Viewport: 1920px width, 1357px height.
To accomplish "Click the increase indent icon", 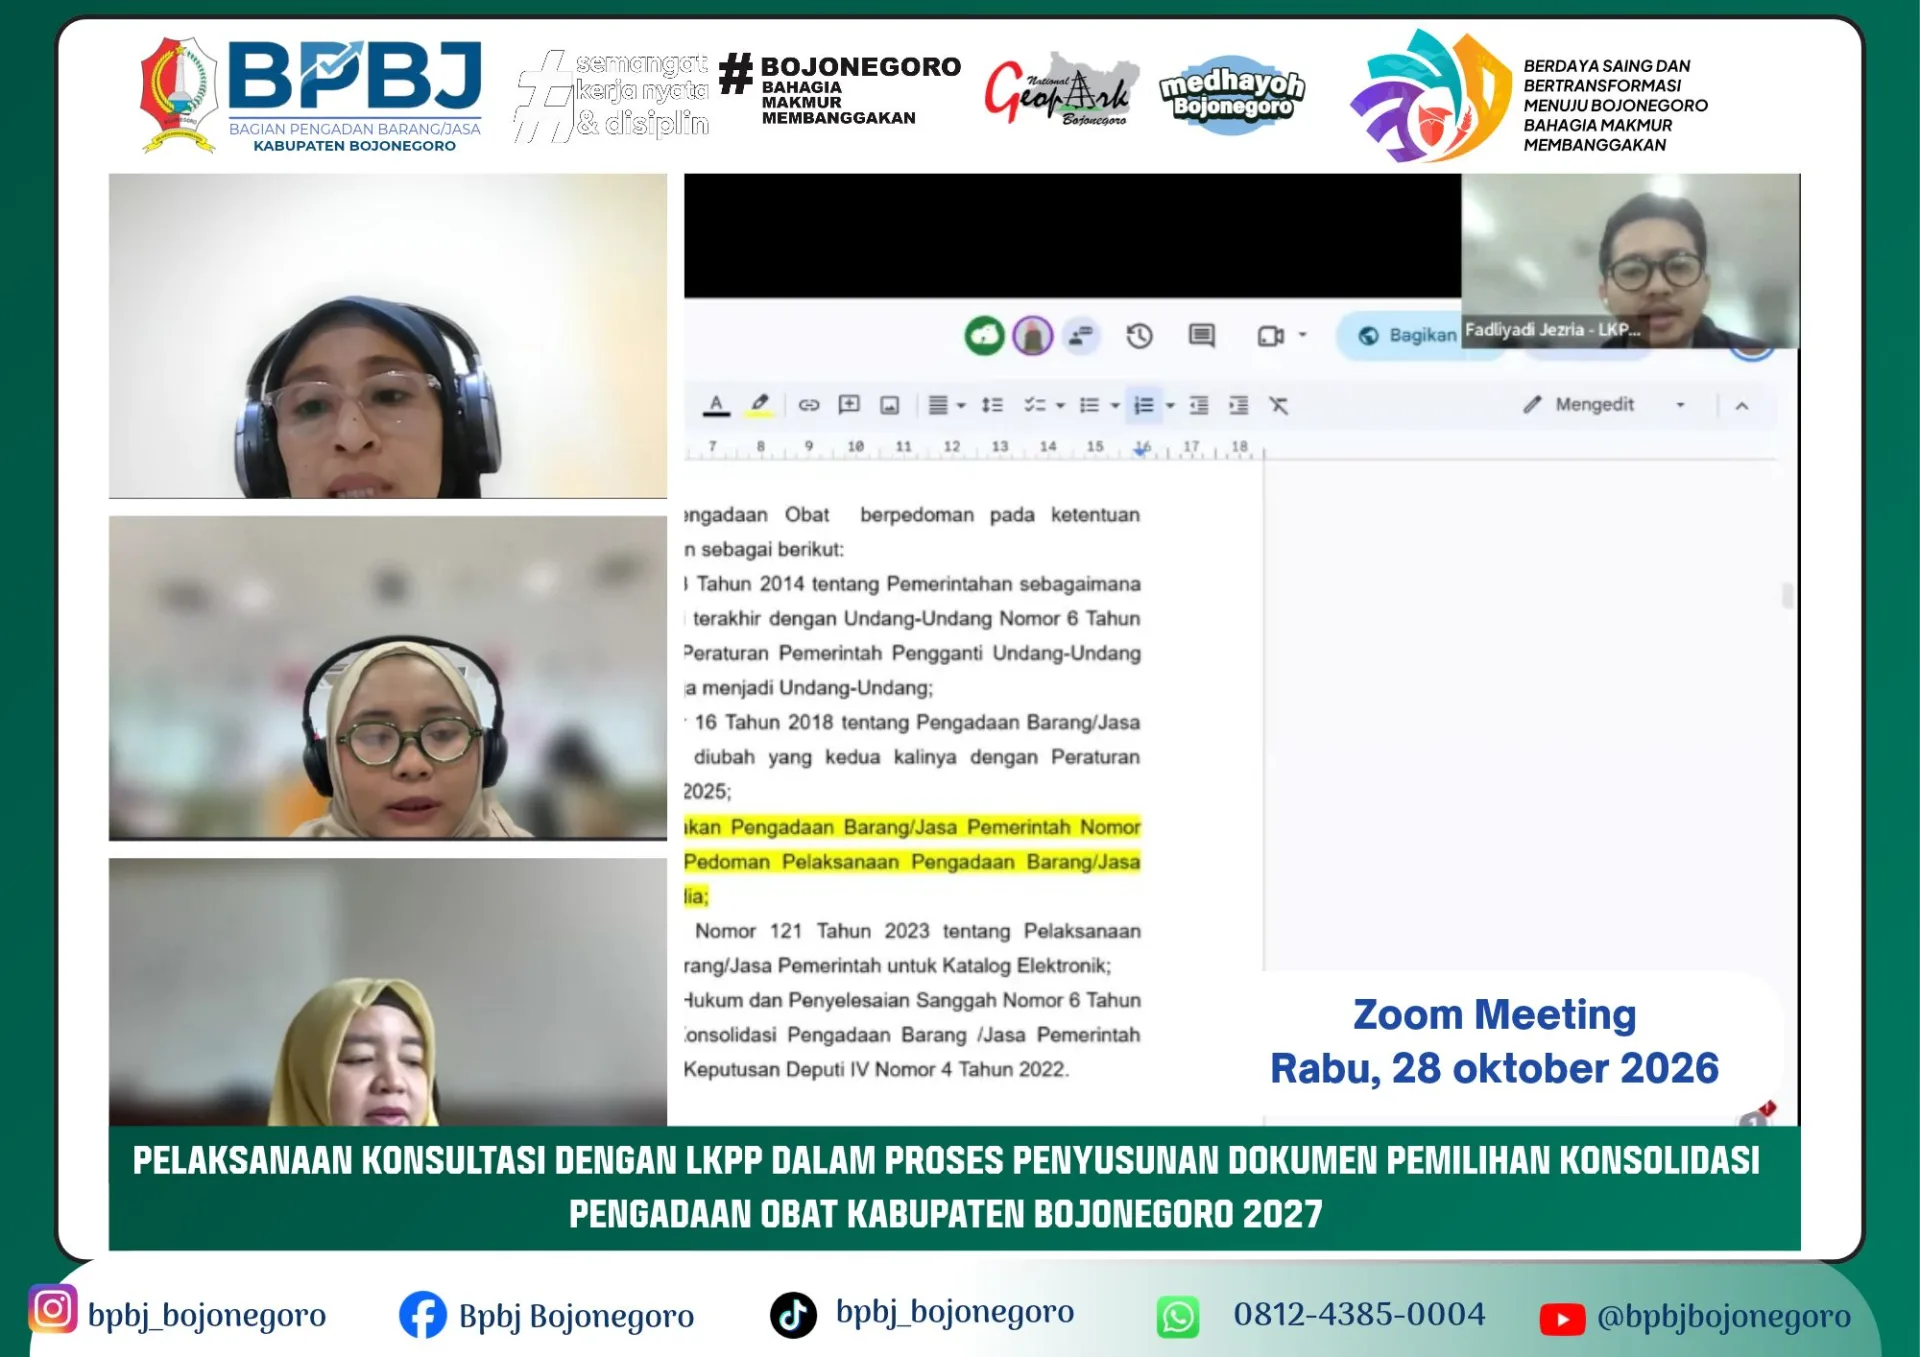I will pyautogui.click(x=1239, y=405).
